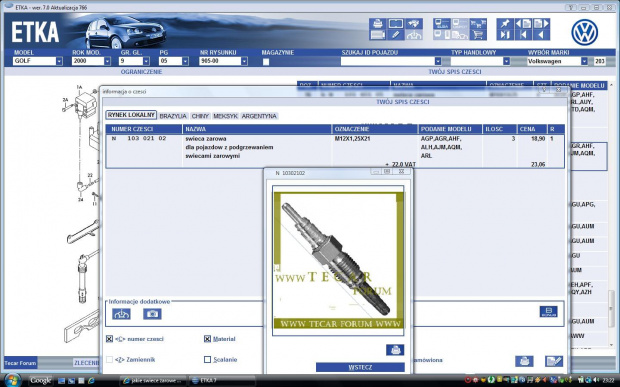The height and width of the screenshot is (387, 620).
Task: Click the camera icon under Informacje dodatkowe
Action: tap(152, 314)
